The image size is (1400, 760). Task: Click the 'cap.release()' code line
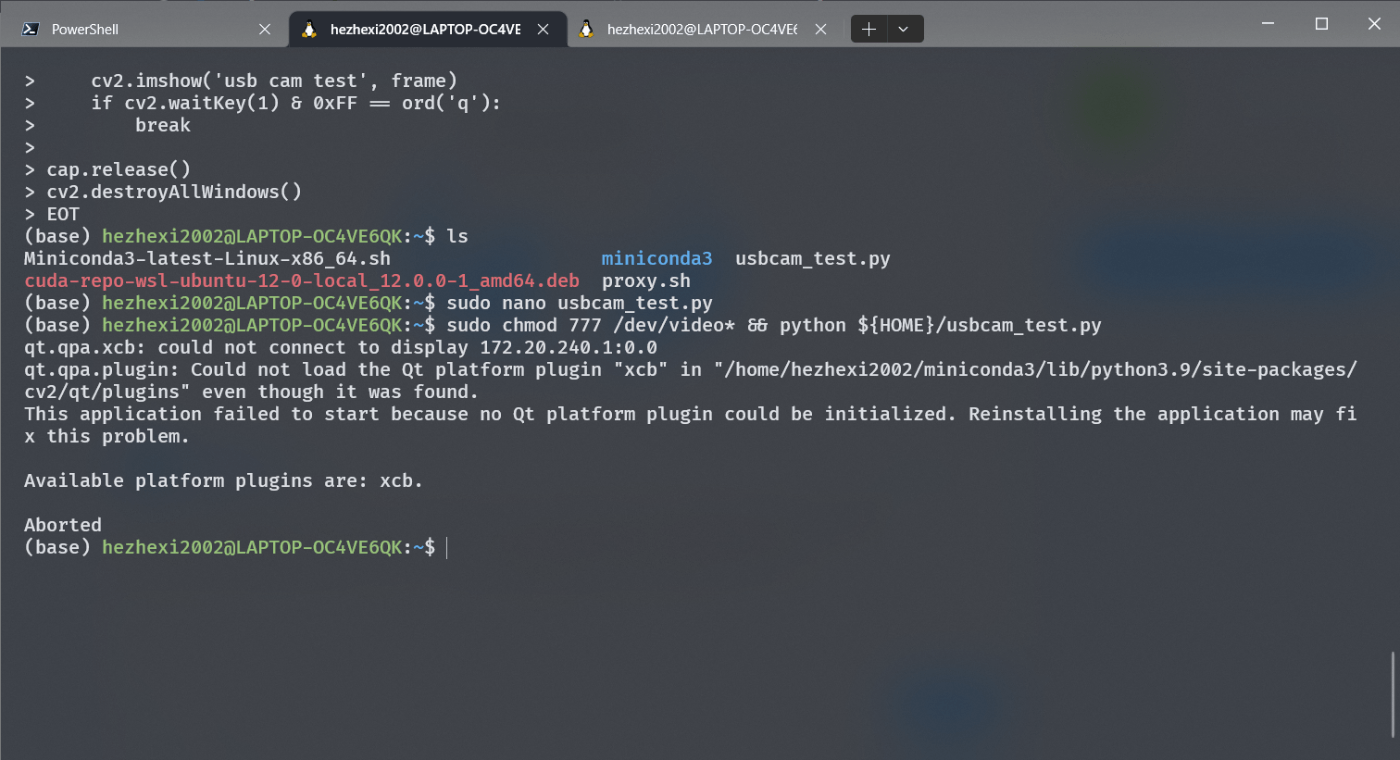pyautogui.click(x=118, y=169)
